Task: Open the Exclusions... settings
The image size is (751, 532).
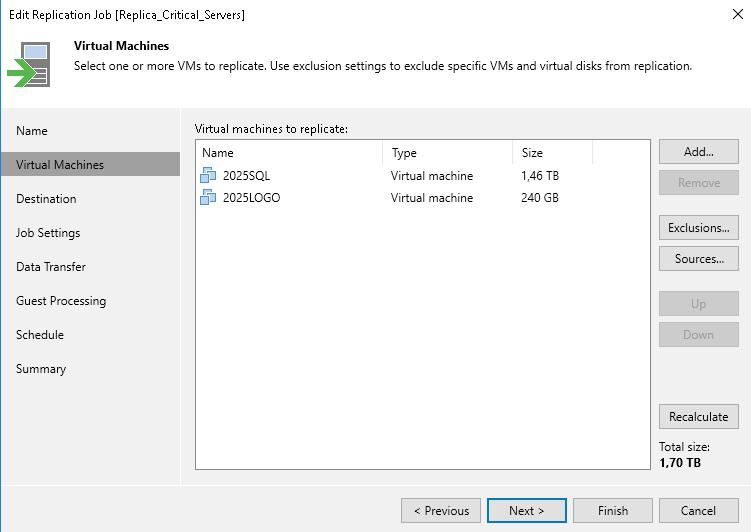Action: 698,228
